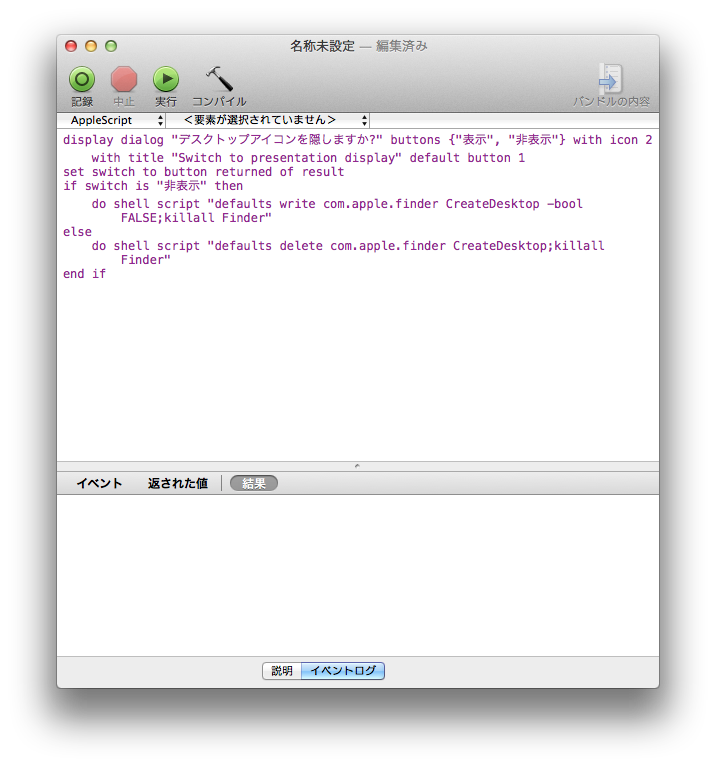Image resolution: width=716 pixels, height=767 pixels.
Task: Click 'defaults write com.apple.finder' line
Action: coord(337,204)
